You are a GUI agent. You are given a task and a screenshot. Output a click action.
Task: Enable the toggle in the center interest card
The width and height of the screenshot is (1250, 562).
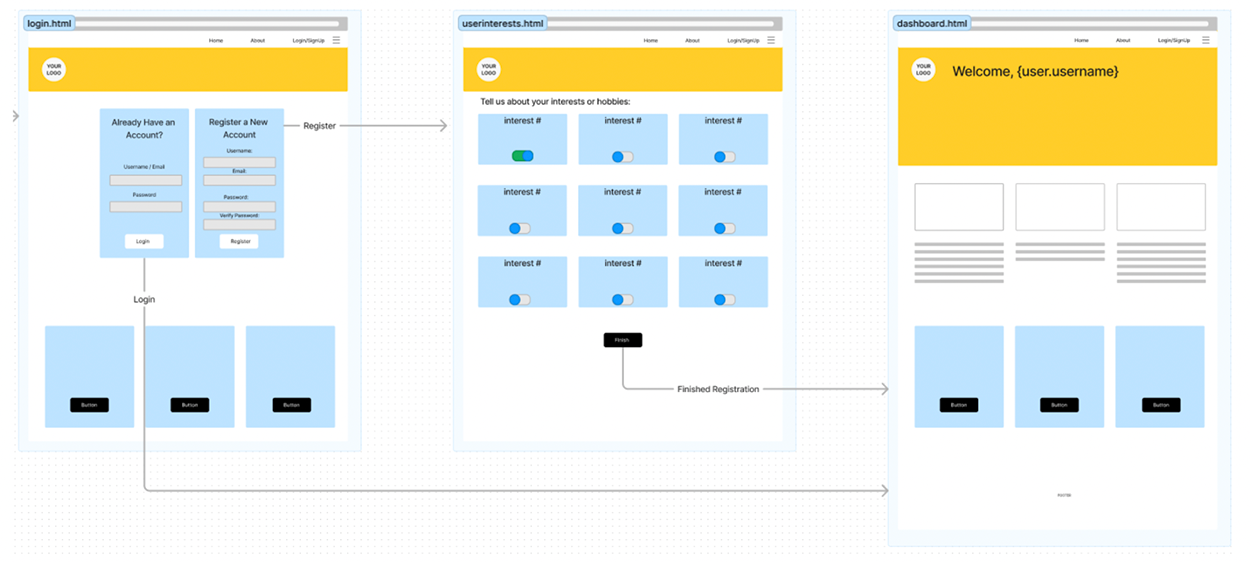click(623, 228)
